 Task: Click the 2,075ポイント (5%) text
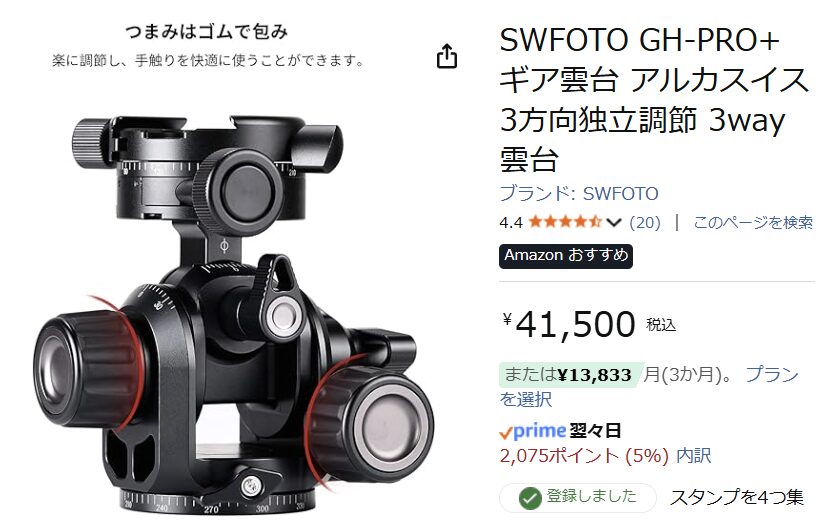click(x=584, y=456)
